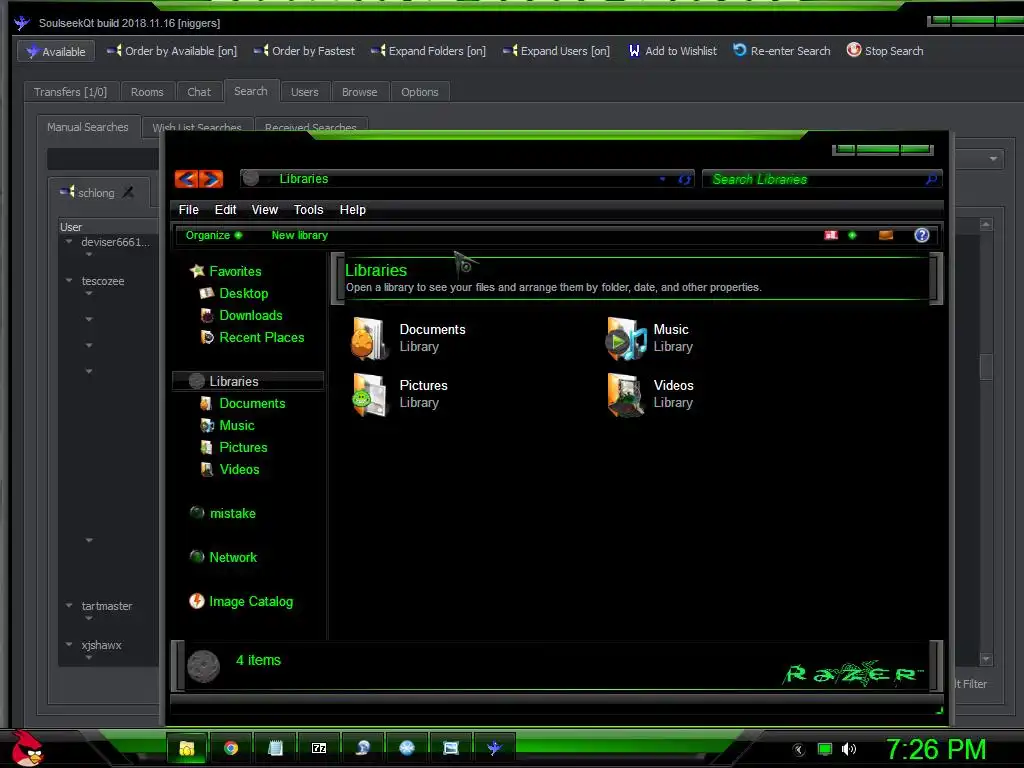Switch to the Browse tab in Soulseek

(359, 91)
